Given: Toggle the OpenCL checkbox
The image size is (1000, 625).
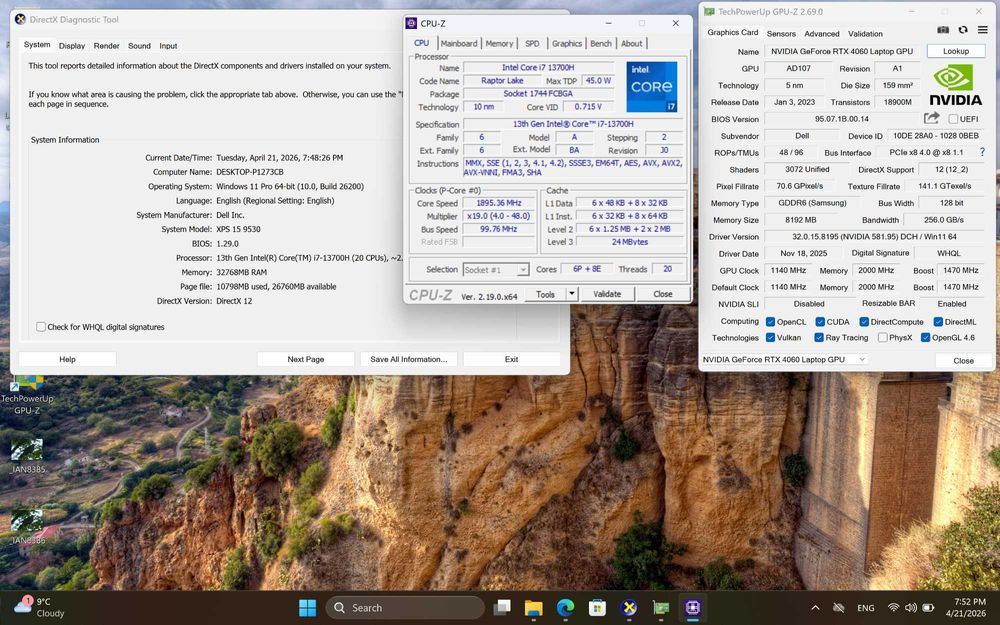Looking at the screenshot, I should (770, 321).
